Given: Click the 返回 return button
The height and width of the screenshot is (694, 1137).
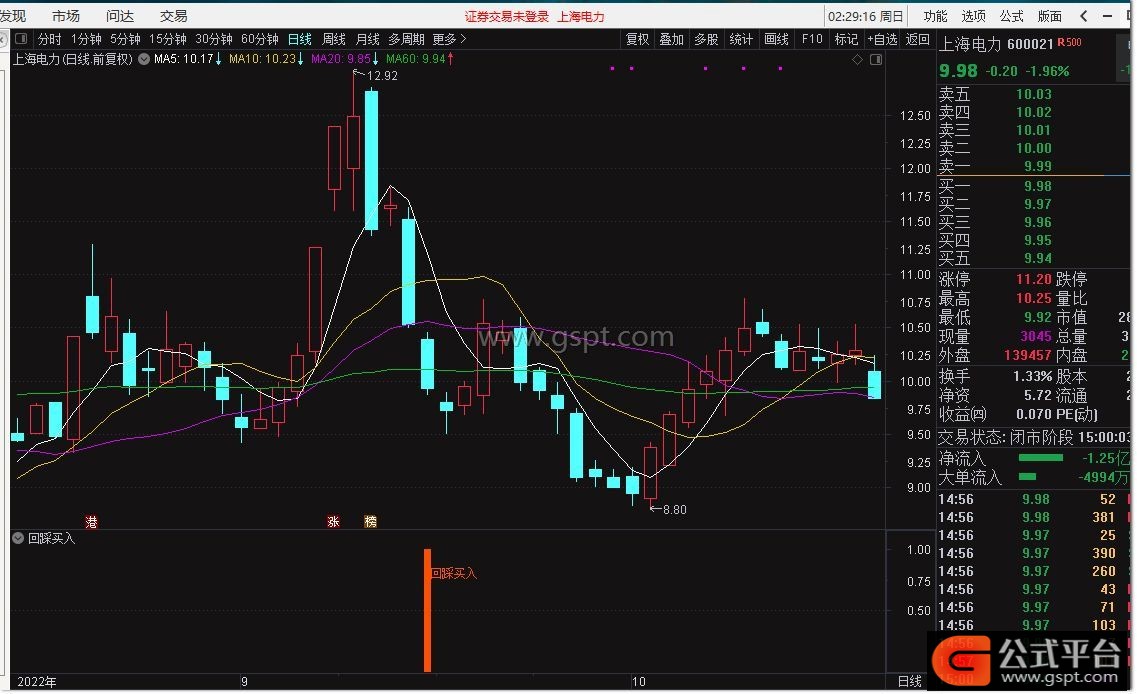Looking at the screenshot, I should click(918, 39).
